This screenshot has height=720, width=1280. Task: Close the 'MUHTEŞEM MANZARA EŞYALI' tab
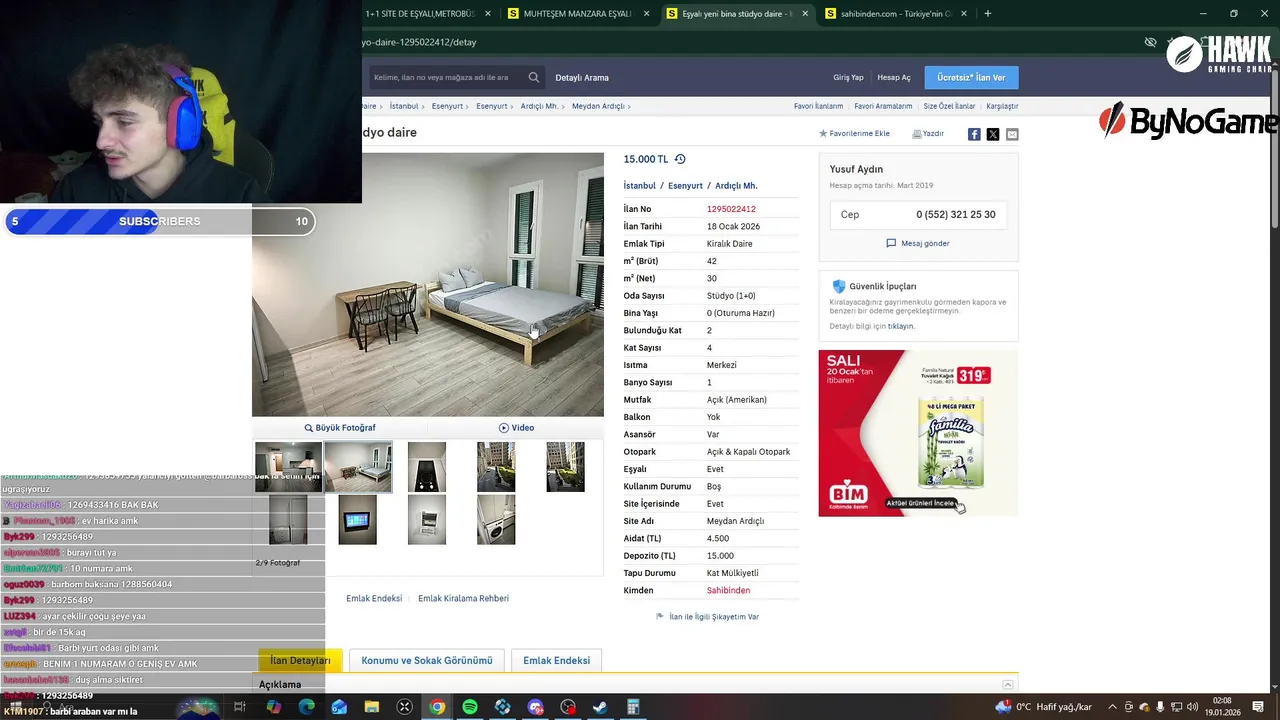coord(647,14)
